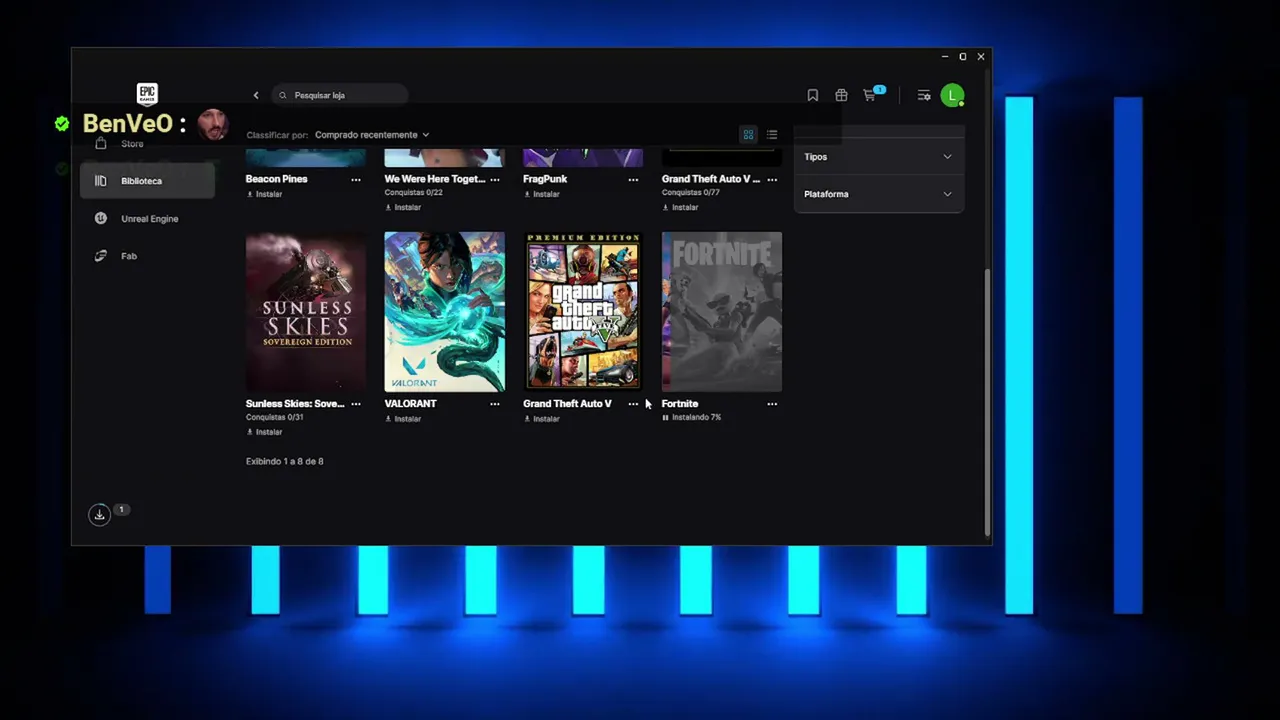This screenshot has height=720, width=1280.
Task: Click the Sunless Skies title text
Action: coord(295,404)
